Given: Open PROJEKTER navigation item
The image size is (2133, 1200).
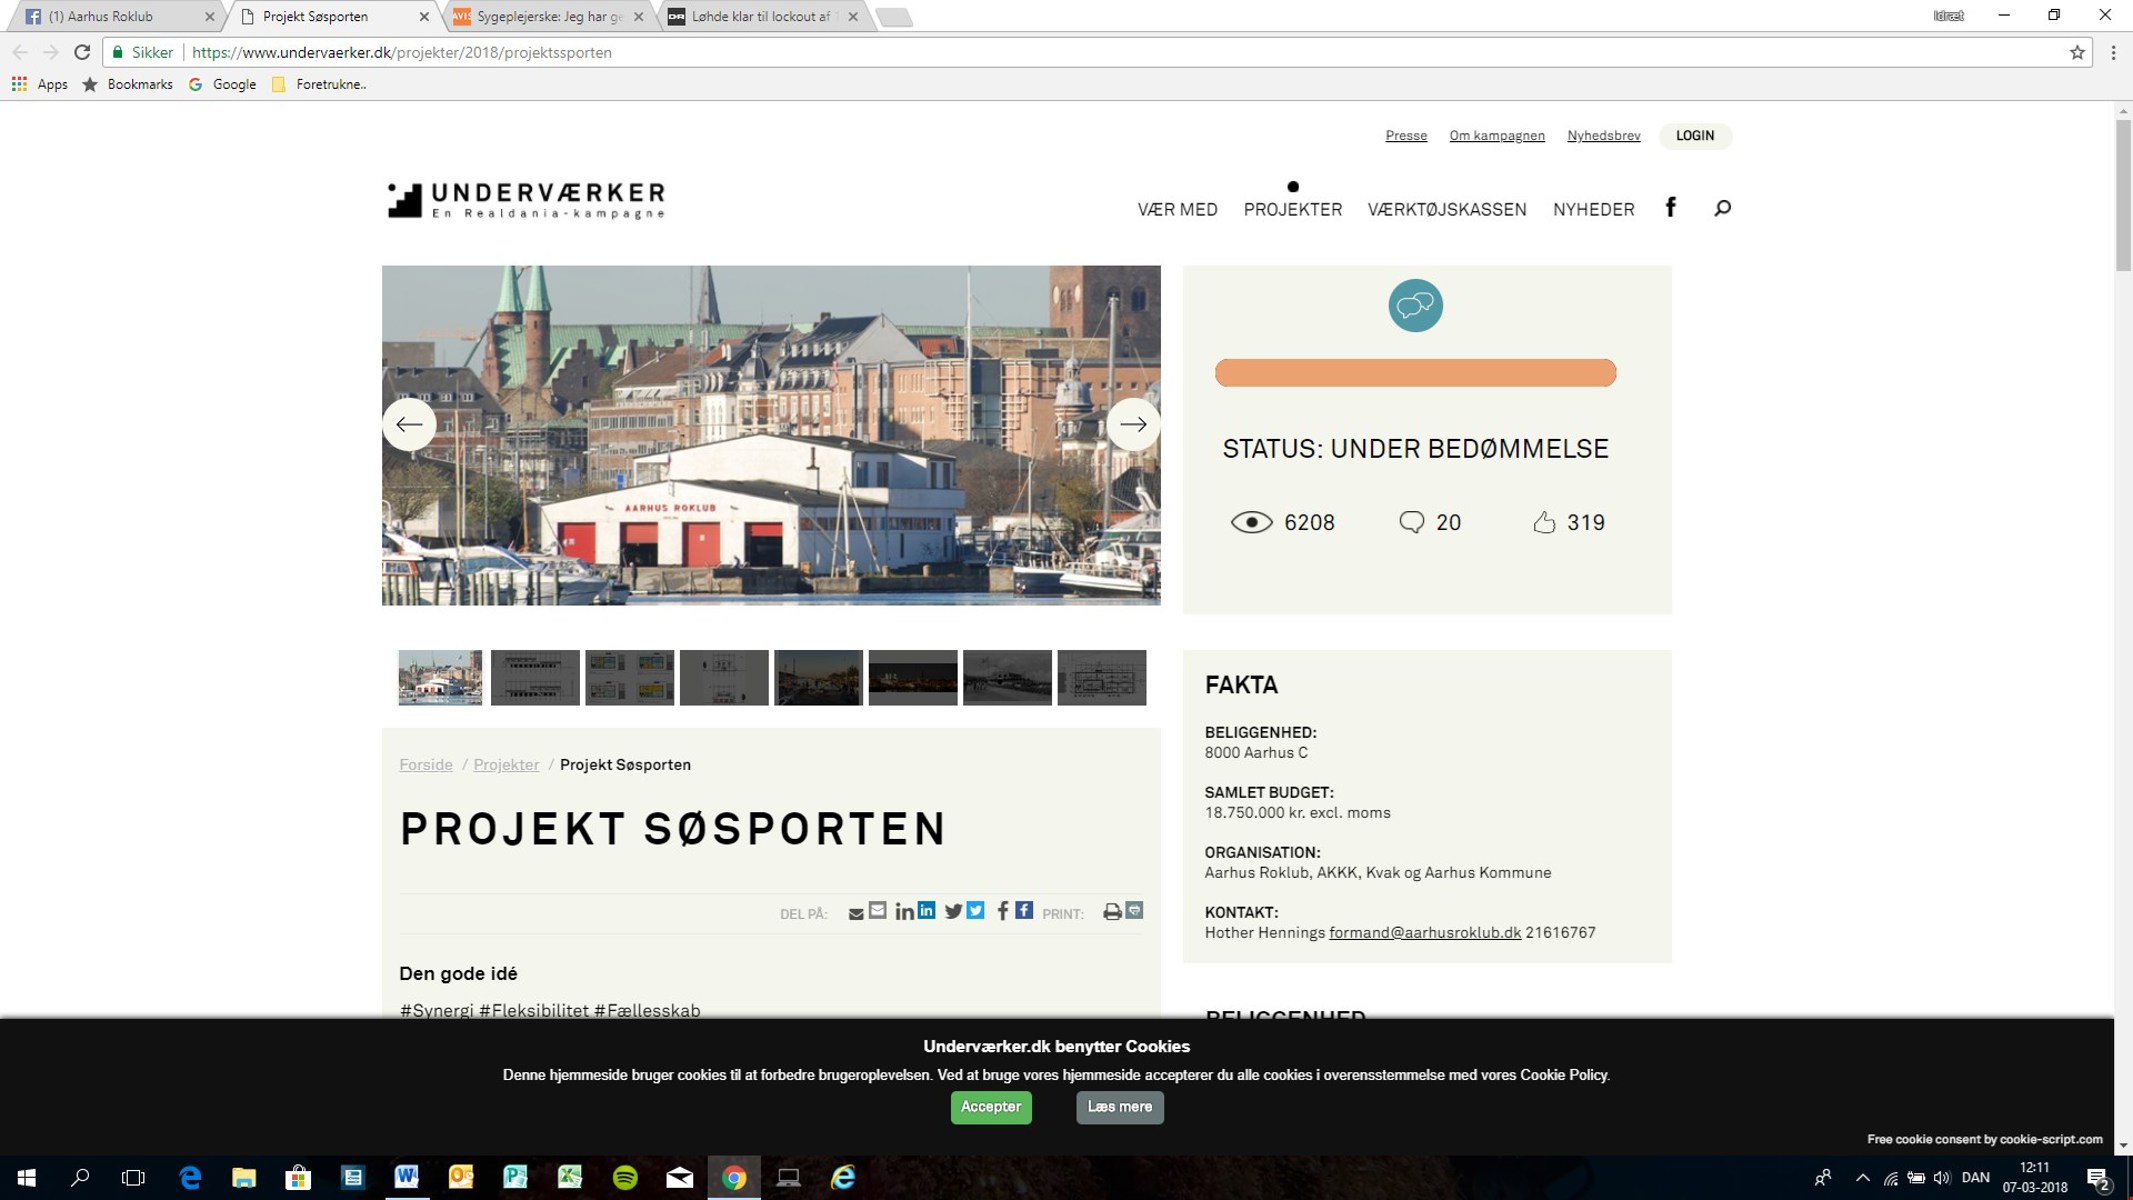Looking at the screenshot, I should point(1292,210).
